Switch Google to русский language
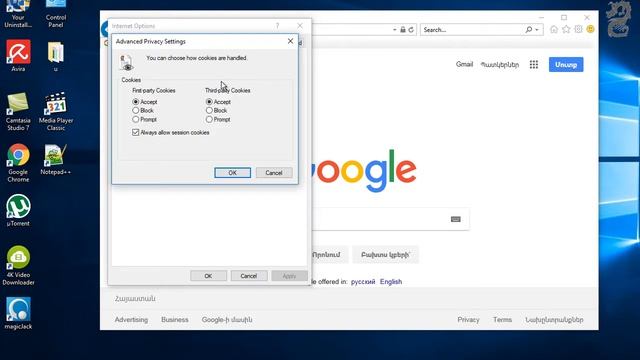640x360 pixels. (x=363, y=282)
